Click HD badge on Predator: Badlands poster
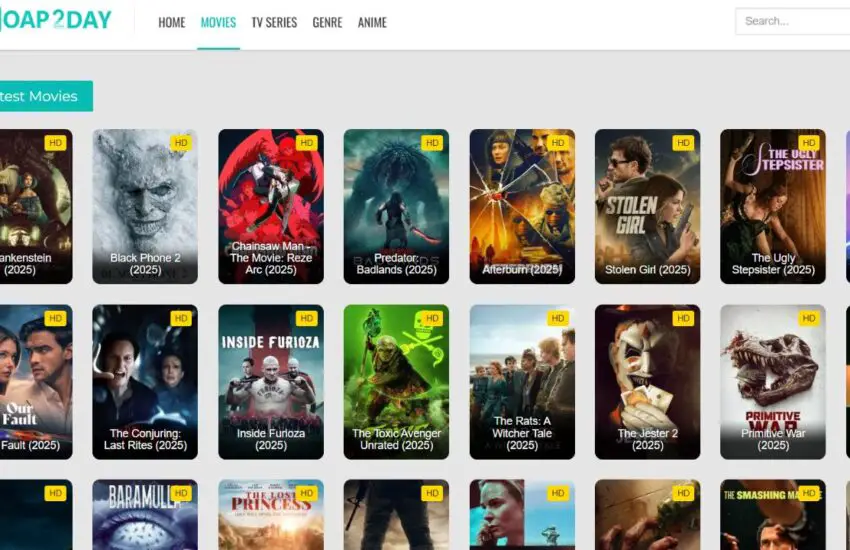 tap(432, 143)
